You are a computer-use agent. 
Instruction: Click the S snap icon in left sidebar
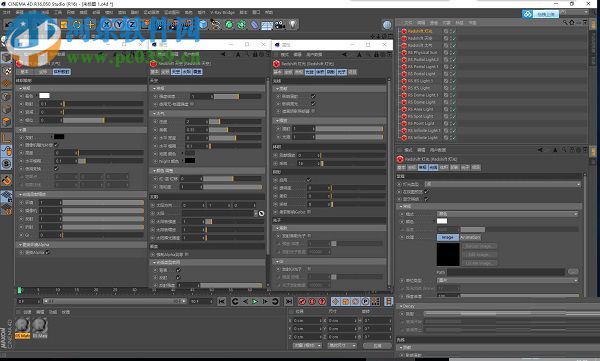tap(7, 164)
